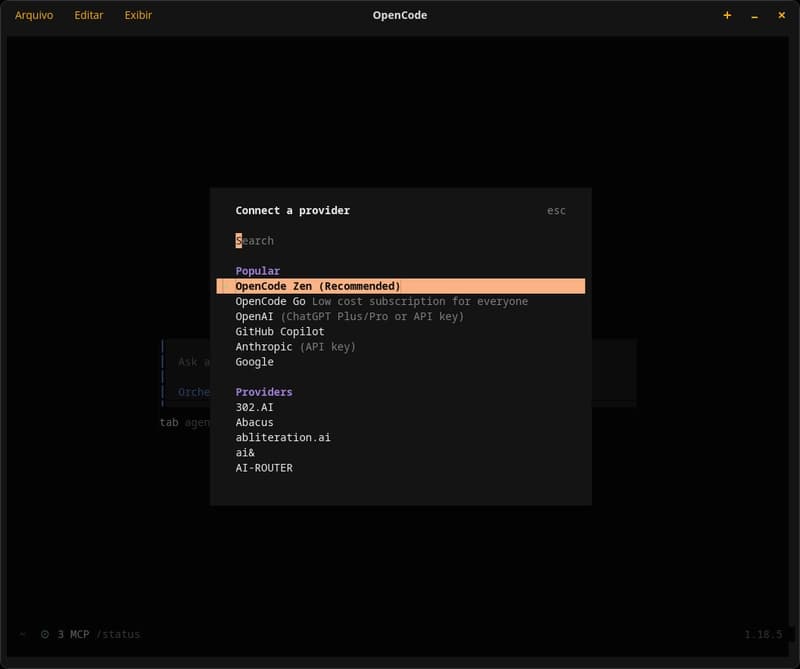800x669 pixels.
Task: Click the version number 1.18.5
Action: 763,634
